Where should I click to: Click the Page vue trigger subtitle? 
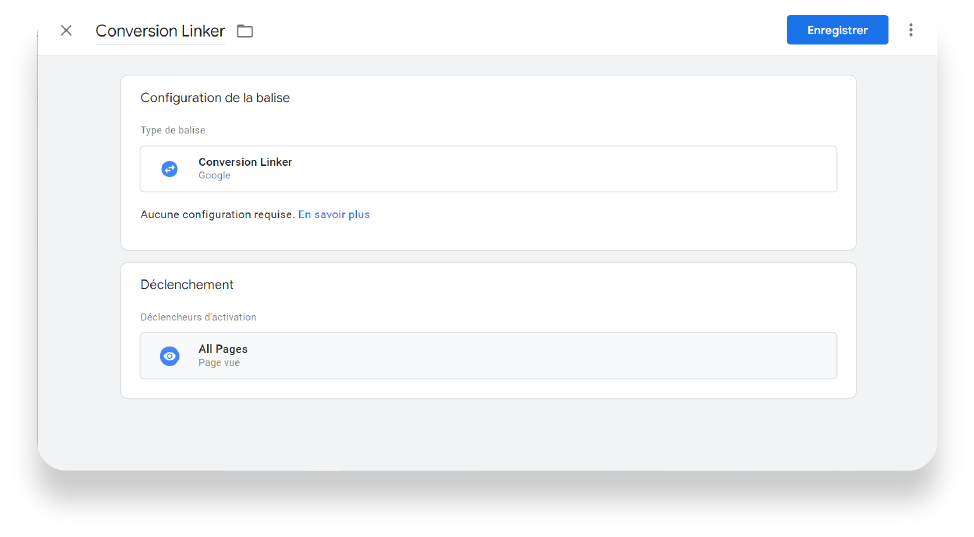[219, 363]
